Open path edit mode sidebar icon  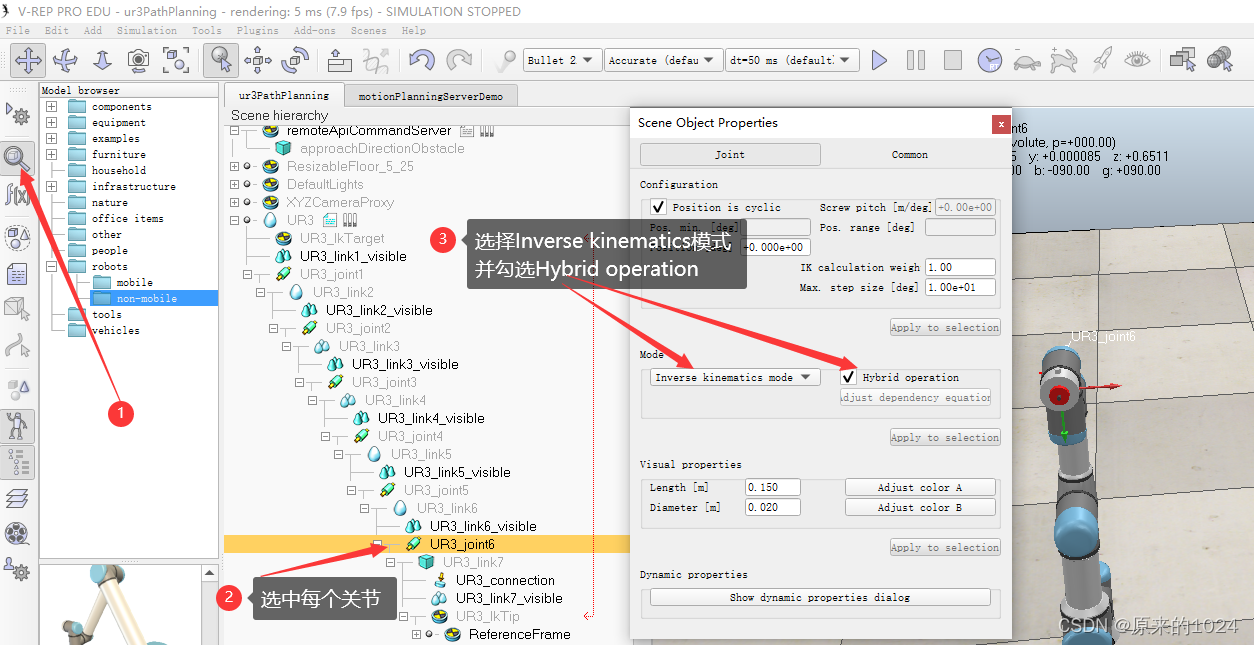[x=18, y=346]
